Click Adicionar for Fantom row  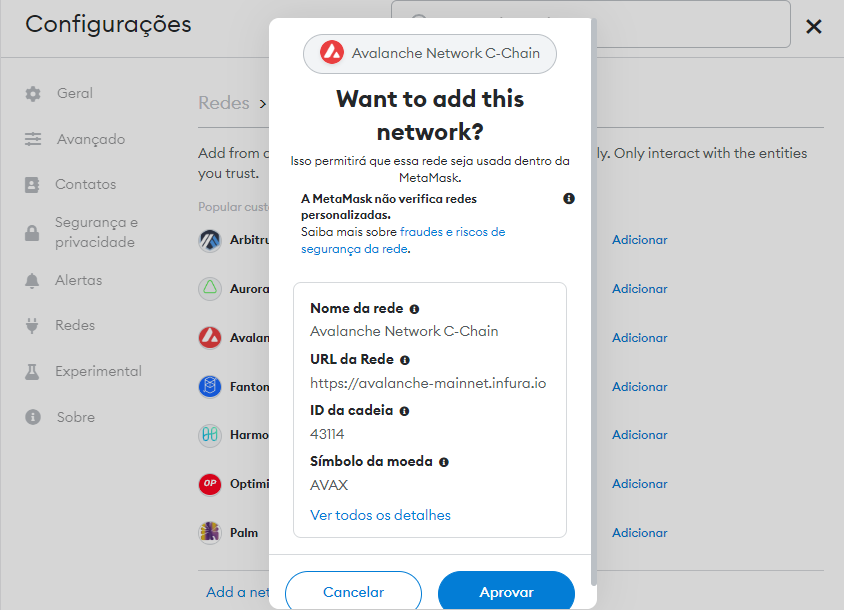(639, 387)
